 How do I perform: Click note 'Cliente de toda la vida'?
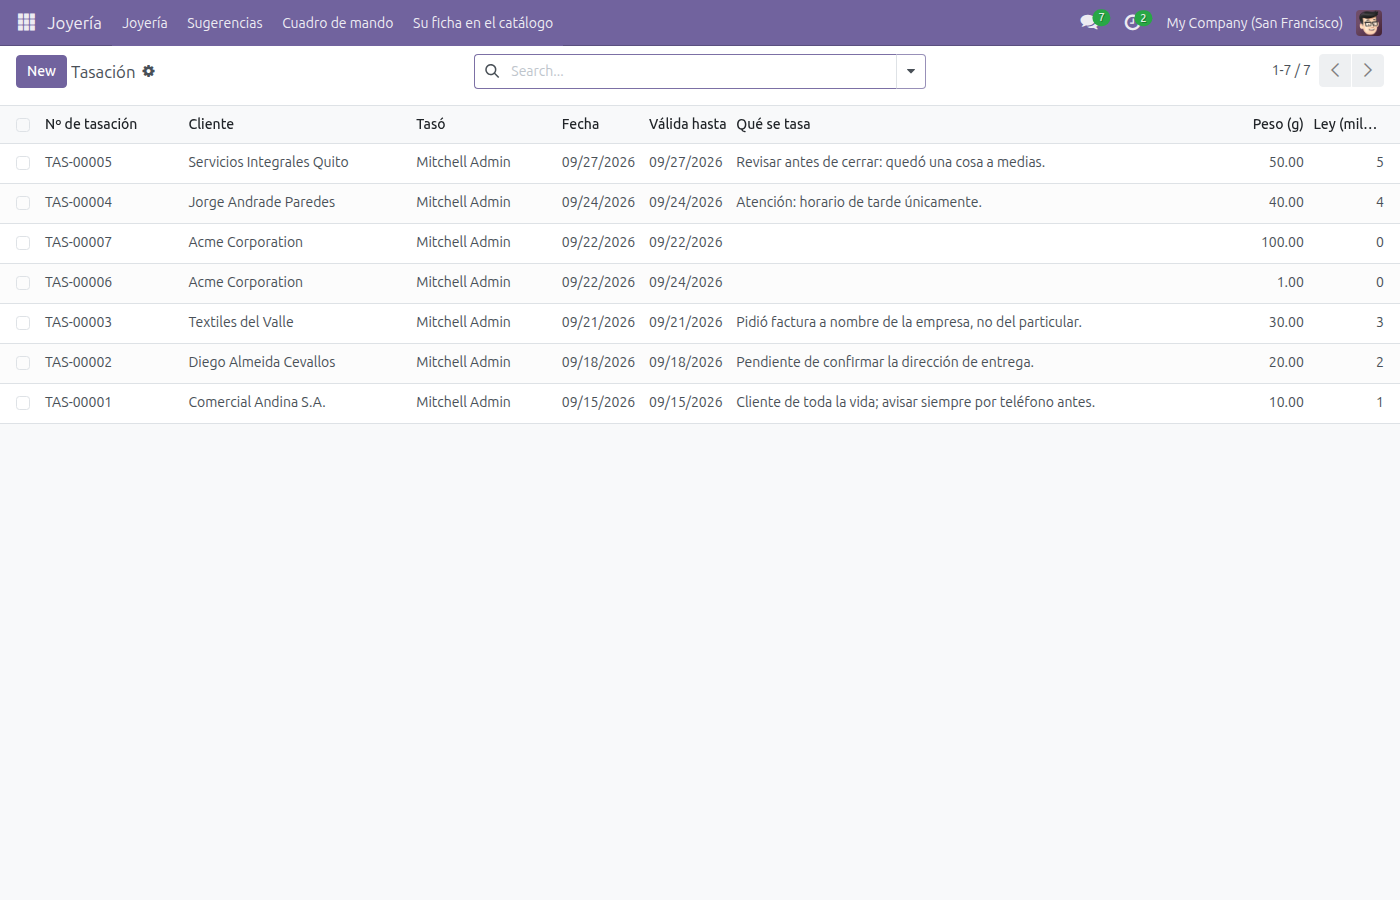point(915,402)
